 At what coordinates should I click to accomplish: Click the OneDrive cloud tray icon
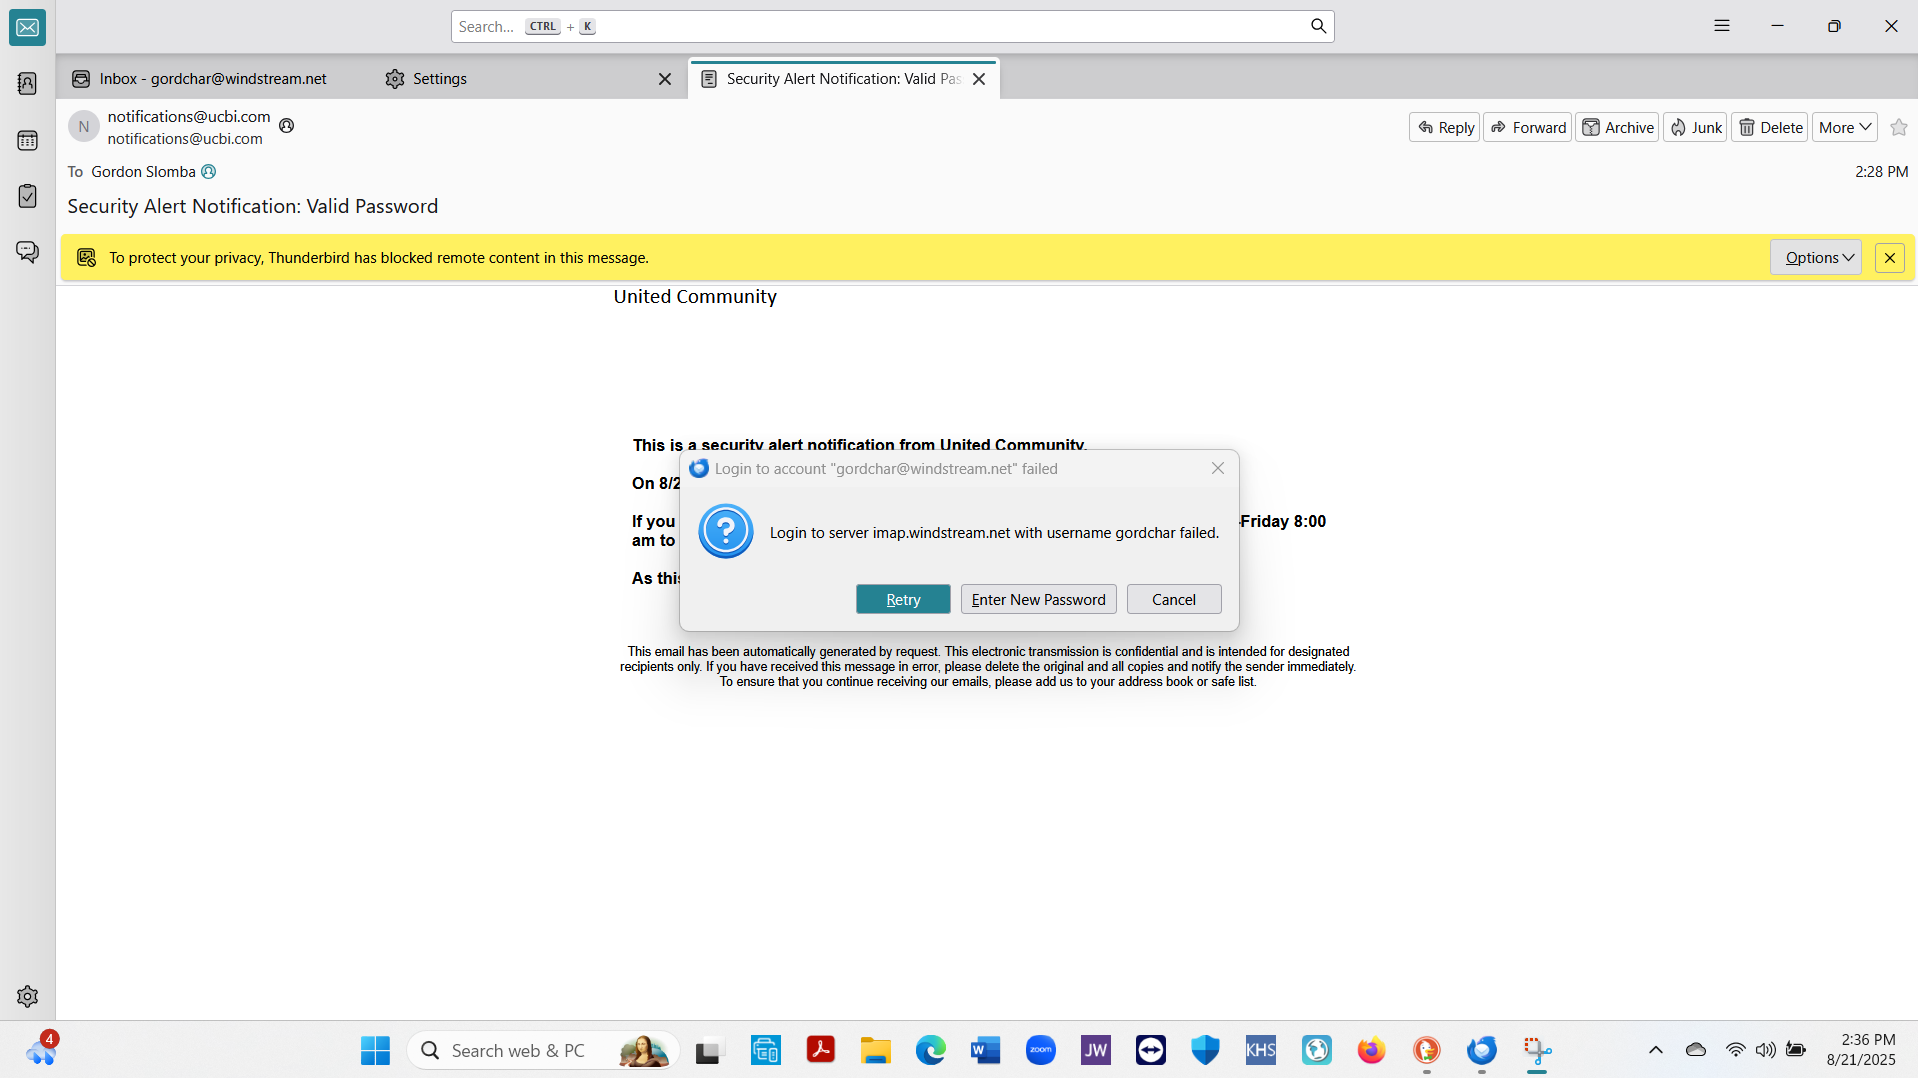pyautogui.click(x=1696, y=1050)
